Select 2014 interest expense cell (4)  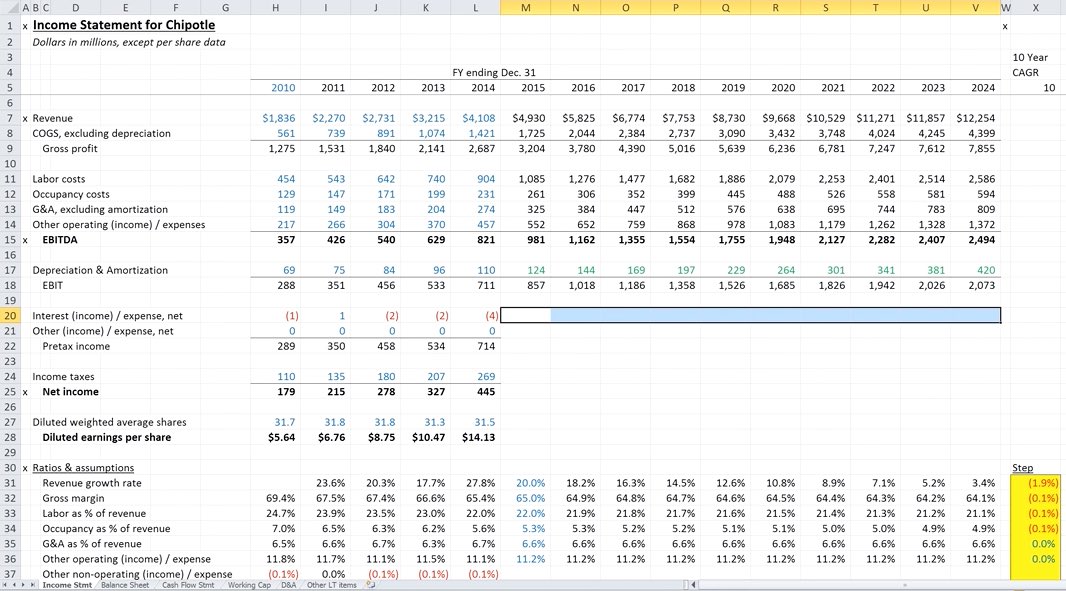492,316
